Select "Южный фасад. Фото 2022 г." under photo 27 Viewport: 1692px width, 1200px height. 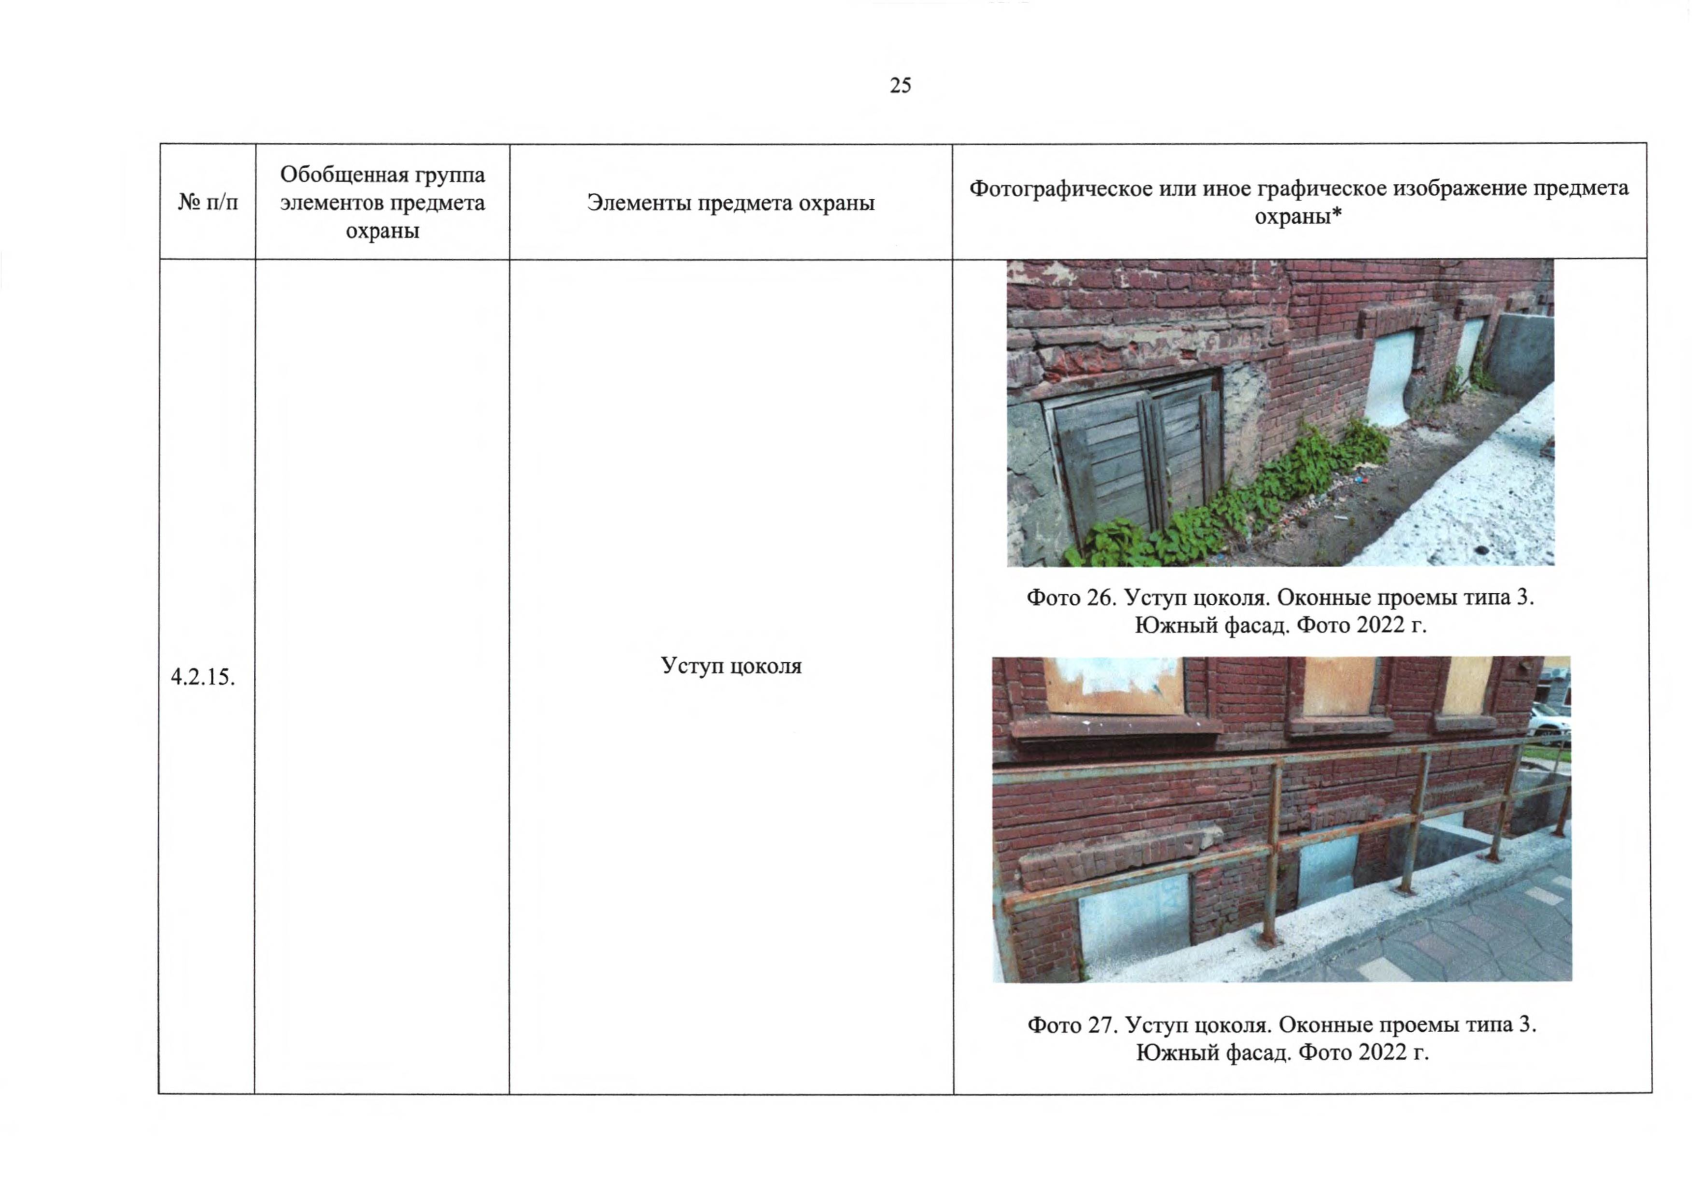[x=1281, y=1053]
